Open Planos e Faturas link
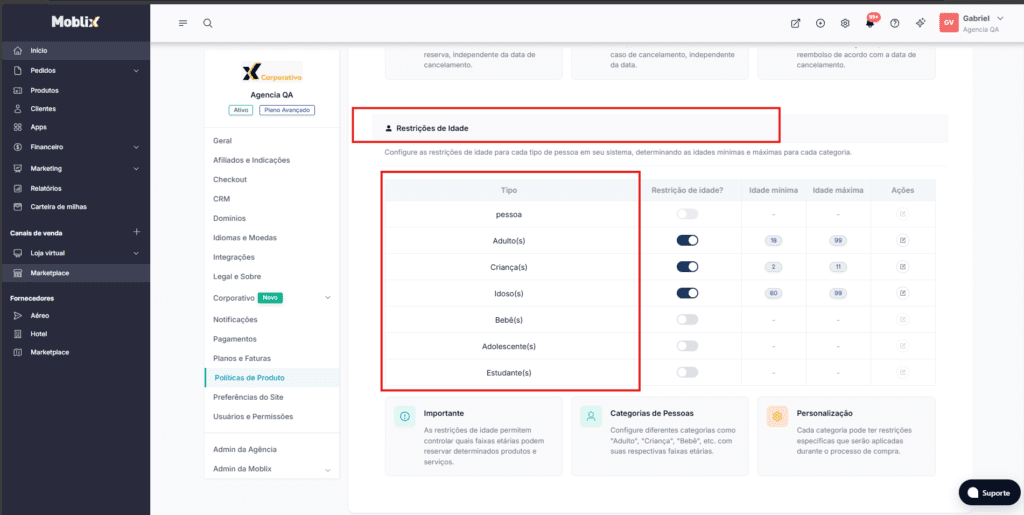 coord(242,358)
